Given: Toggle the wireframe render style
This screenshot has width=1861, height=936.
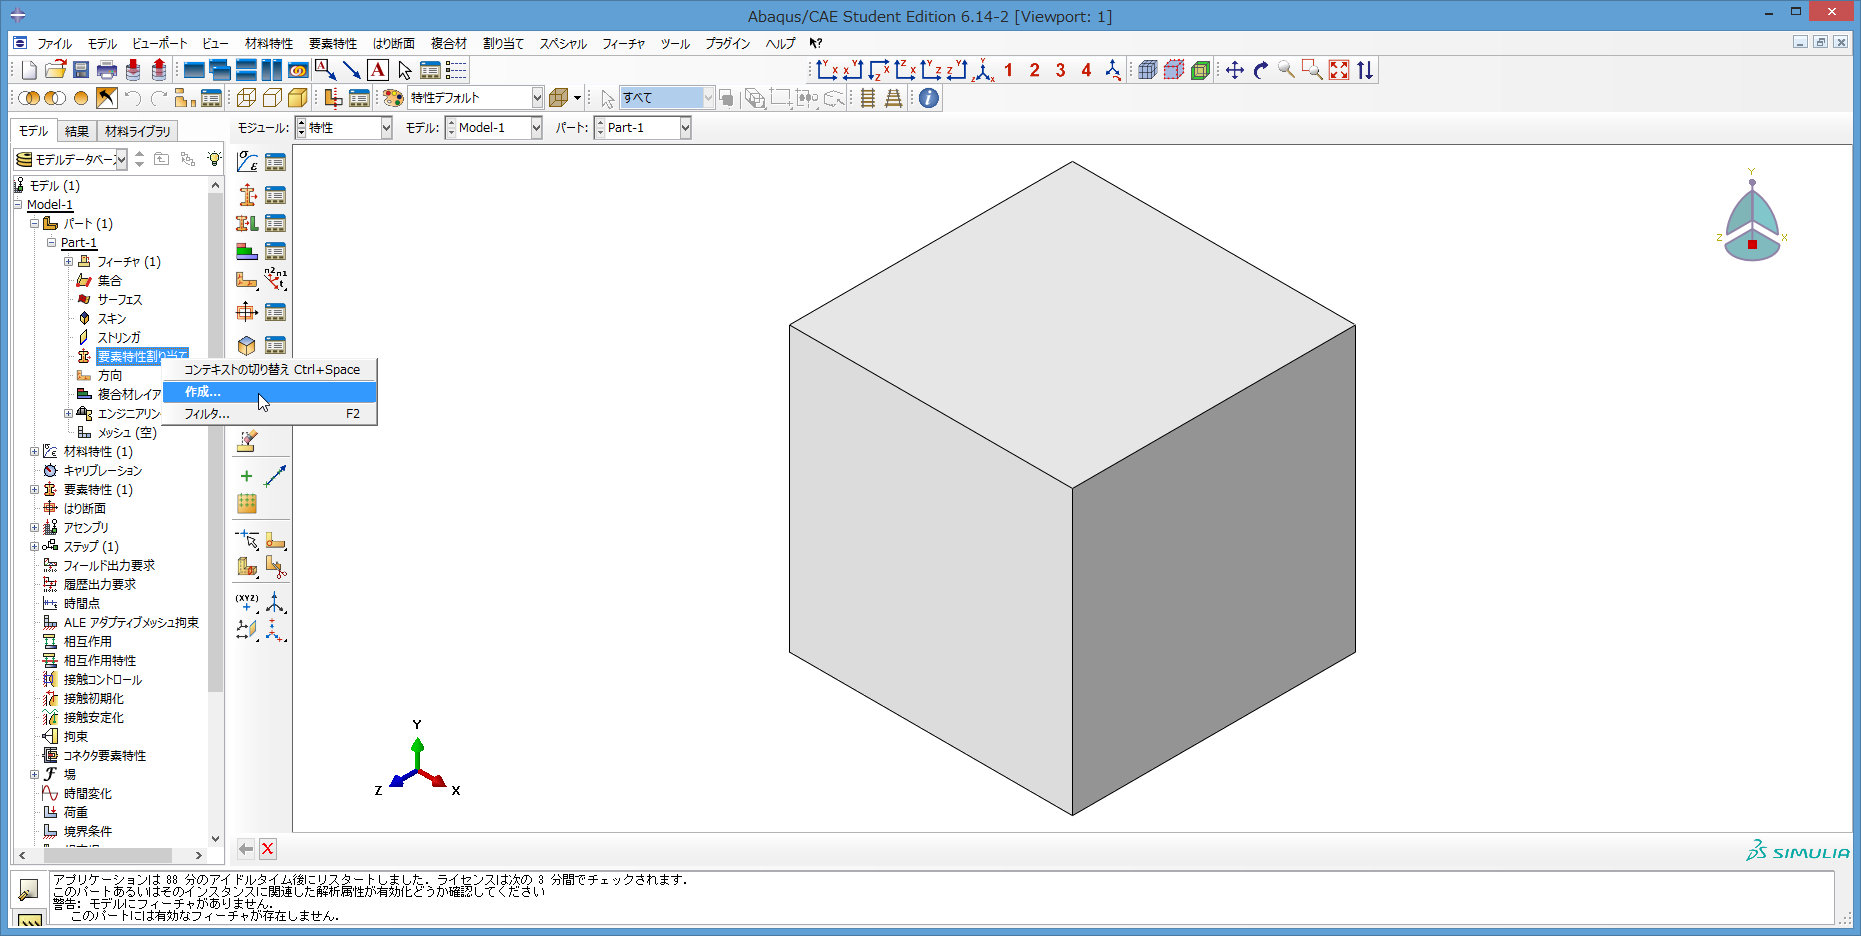Looking at the screenshot, I should [246, 98].
